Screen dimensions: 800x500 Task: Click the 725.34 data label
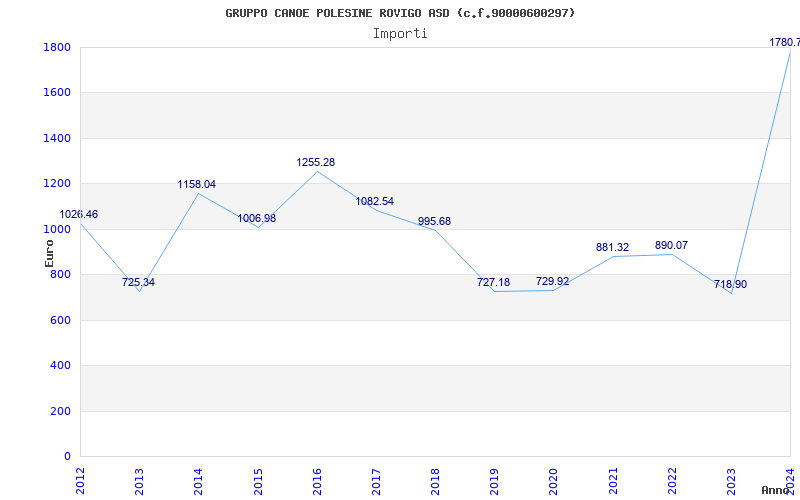tap(138, 282)
